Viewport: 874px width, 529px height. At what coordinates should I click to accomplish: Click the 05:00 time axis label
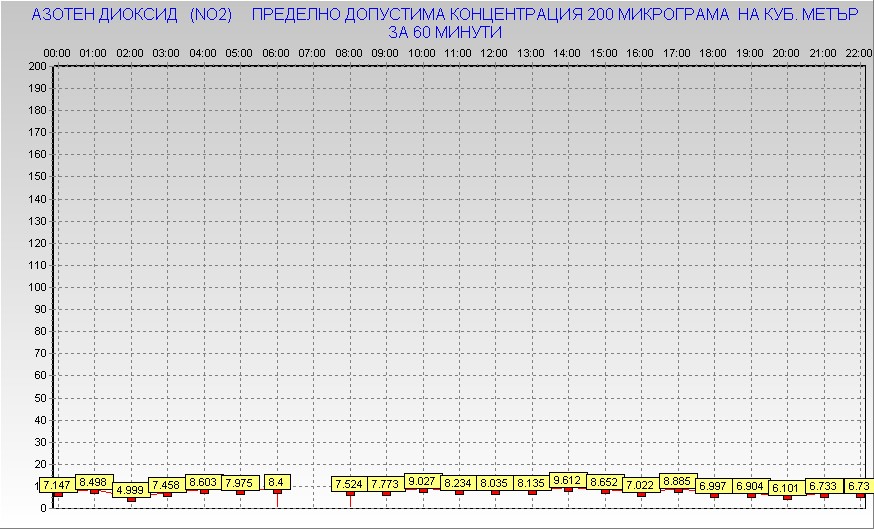coord(239,54)
